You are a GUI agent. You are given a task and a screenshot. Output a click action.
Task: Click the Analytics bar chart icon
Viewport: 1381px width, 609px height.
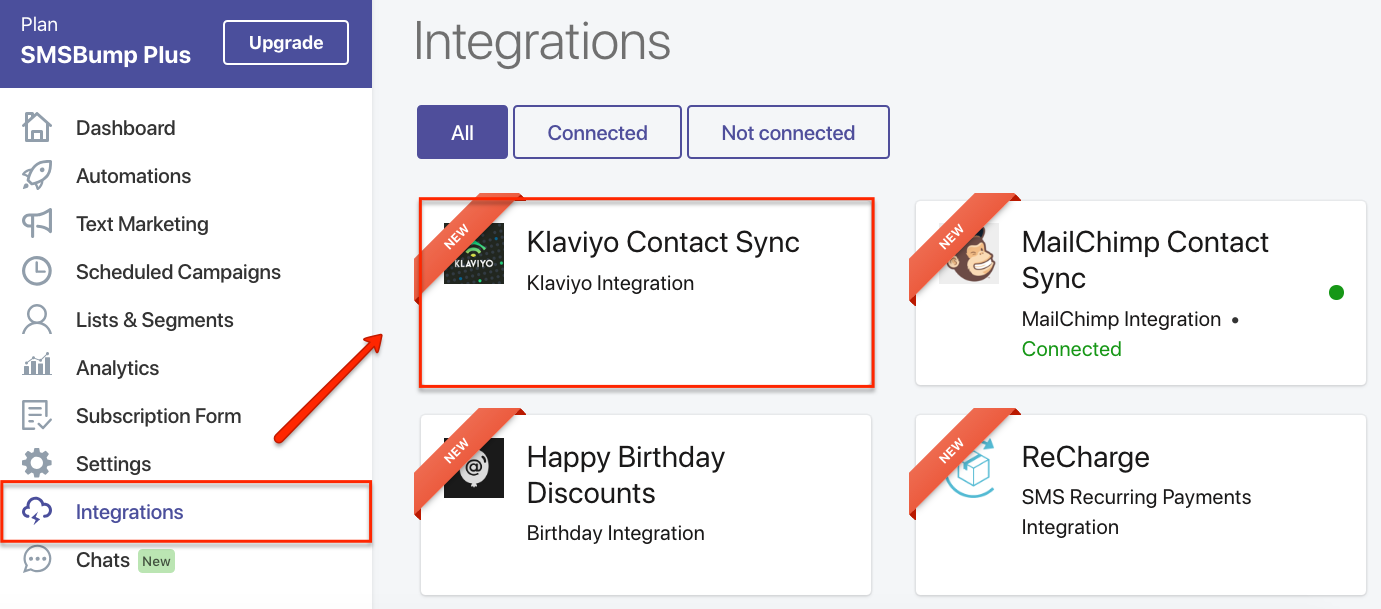[x=37, y=366]
